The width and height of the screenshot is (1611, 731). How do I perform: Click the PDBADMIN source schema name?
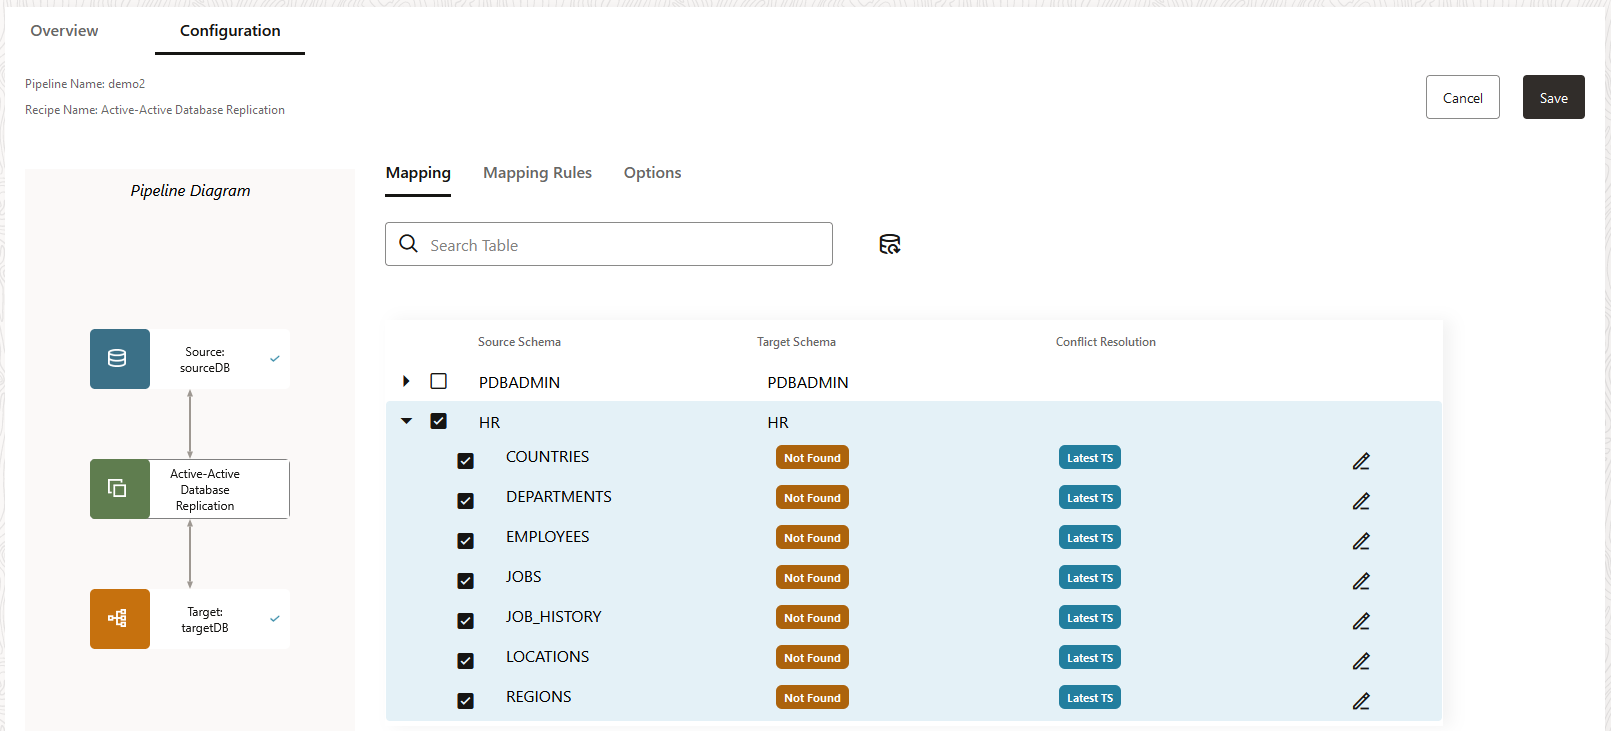click(x=519, y=382)
